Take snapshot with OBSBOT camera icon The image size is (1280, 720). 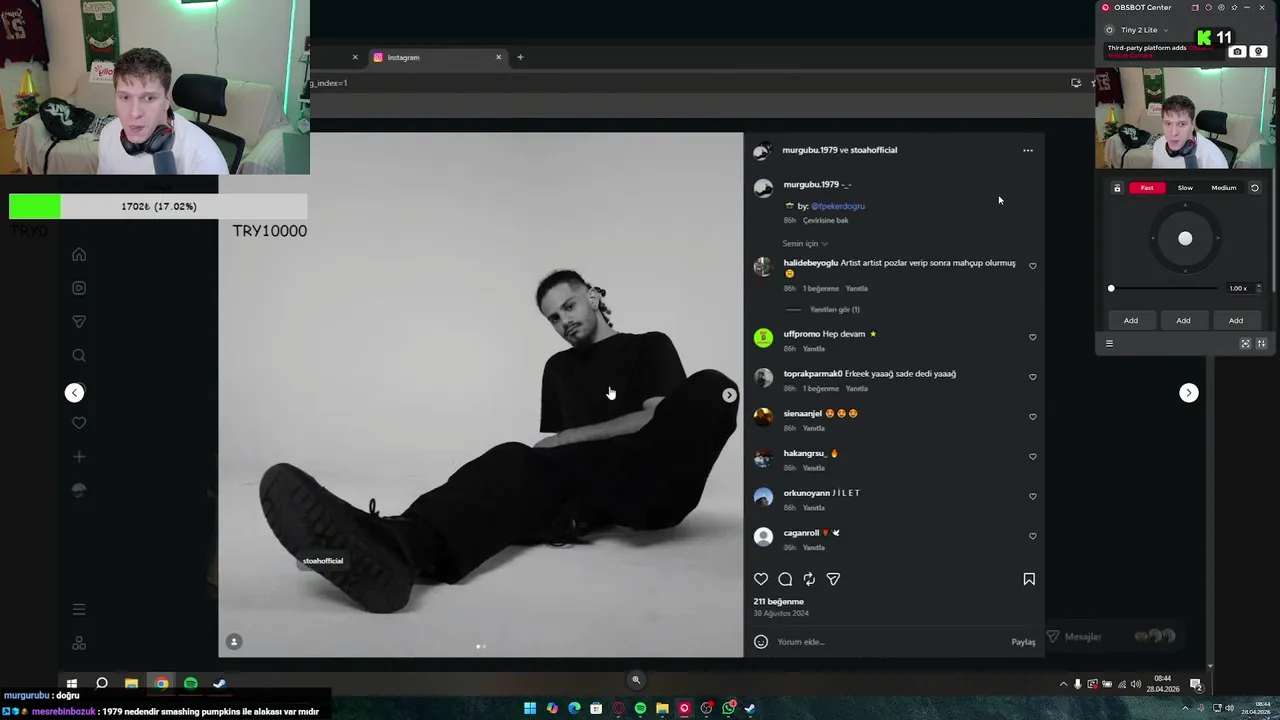click(x=1237, y=51)
